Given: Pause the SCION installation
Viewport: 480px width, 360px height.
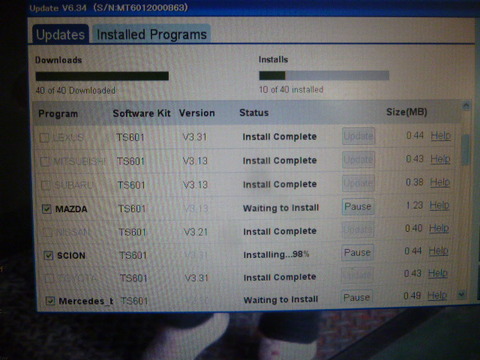Looking at the screenshot, I should pos(357,253).
